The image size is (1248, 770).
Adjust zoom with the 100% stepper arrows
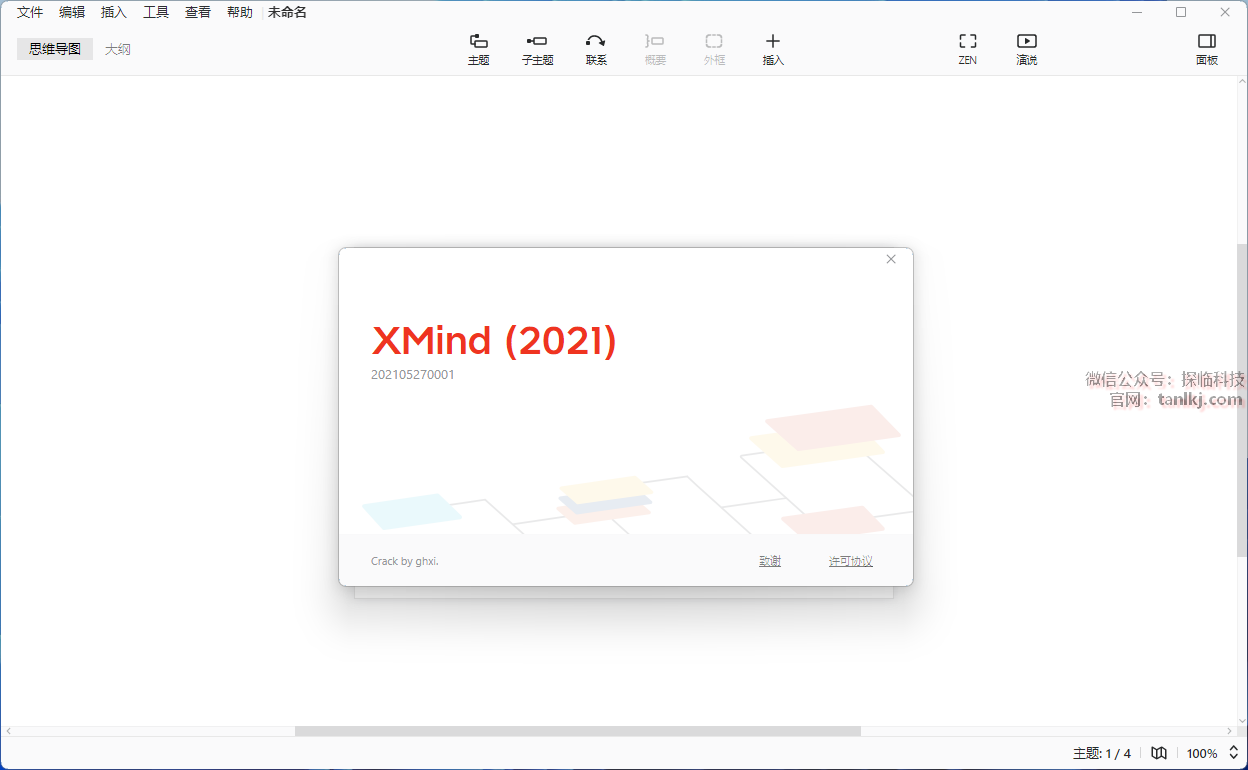(1233, 753)
